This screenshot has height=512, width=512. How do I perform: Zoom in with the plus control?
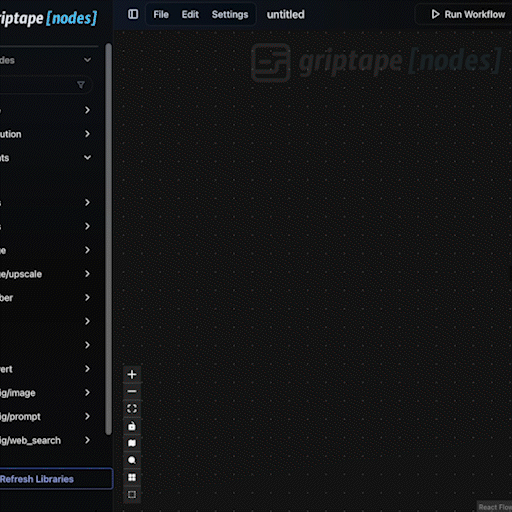click(x=132, y=374)
